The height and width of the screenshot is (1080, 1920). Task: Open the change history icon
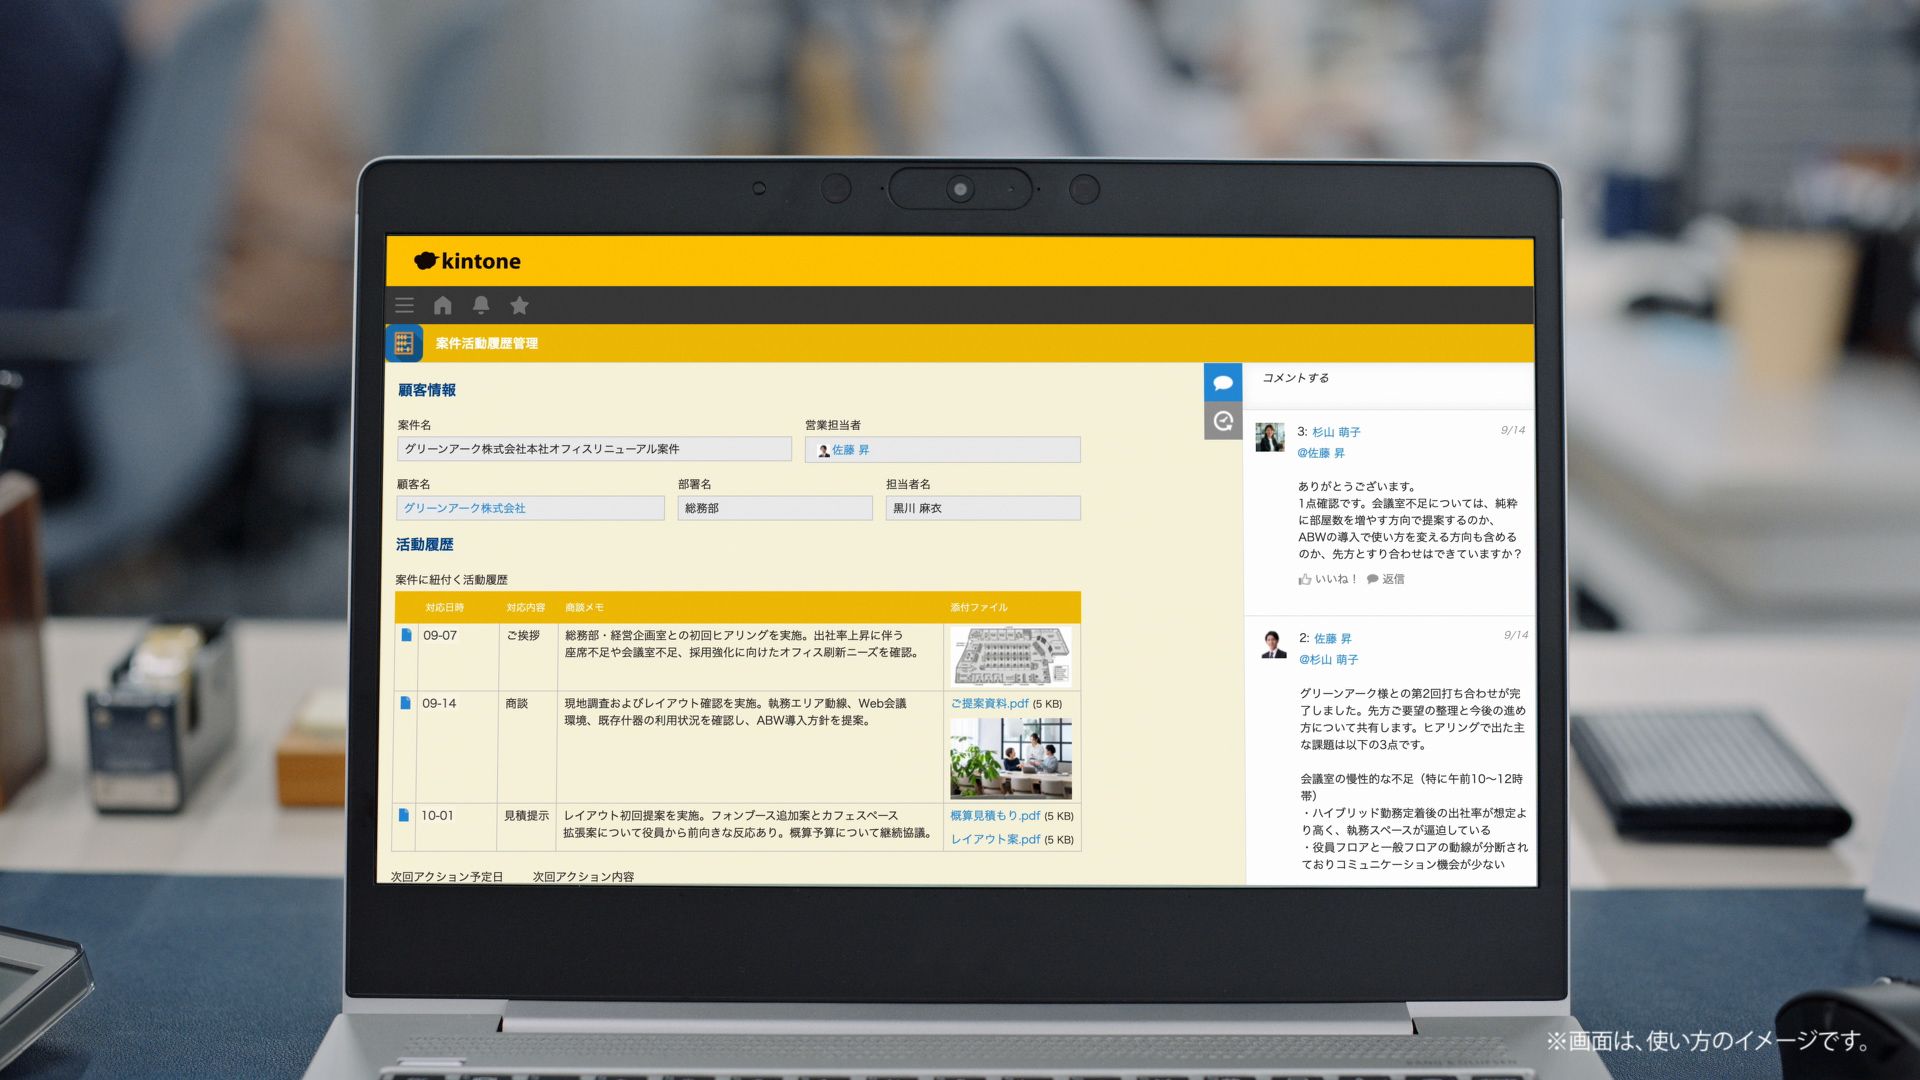[x=1223, y=421]
